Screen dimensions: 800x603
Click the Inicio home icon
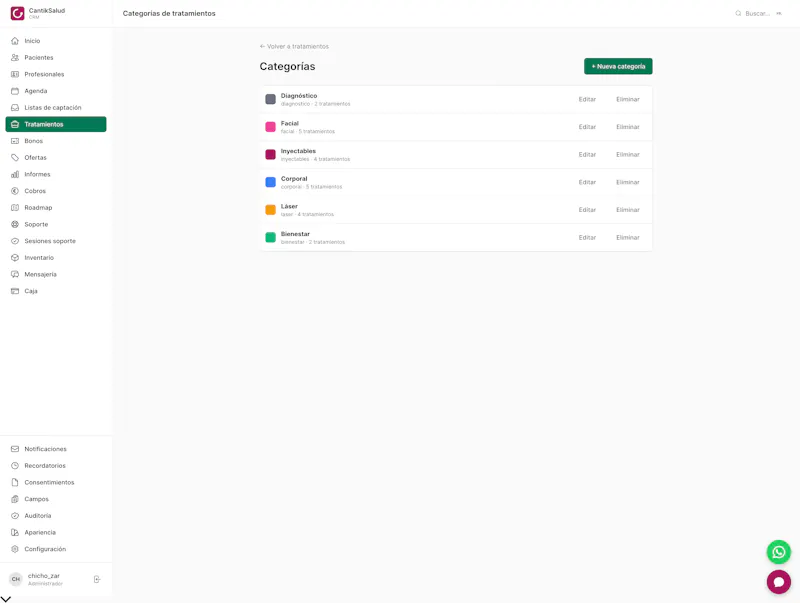(15, 41)
